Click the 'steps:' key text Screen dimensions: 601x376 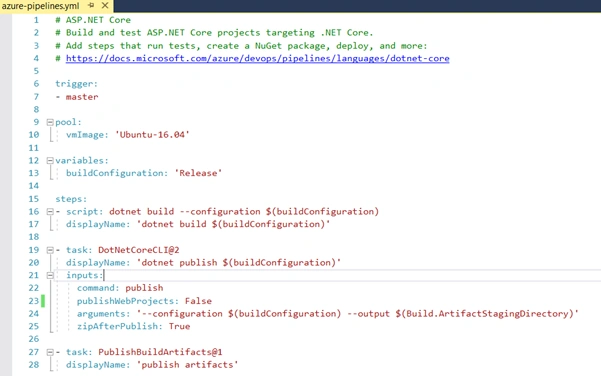tap(71, 199)
